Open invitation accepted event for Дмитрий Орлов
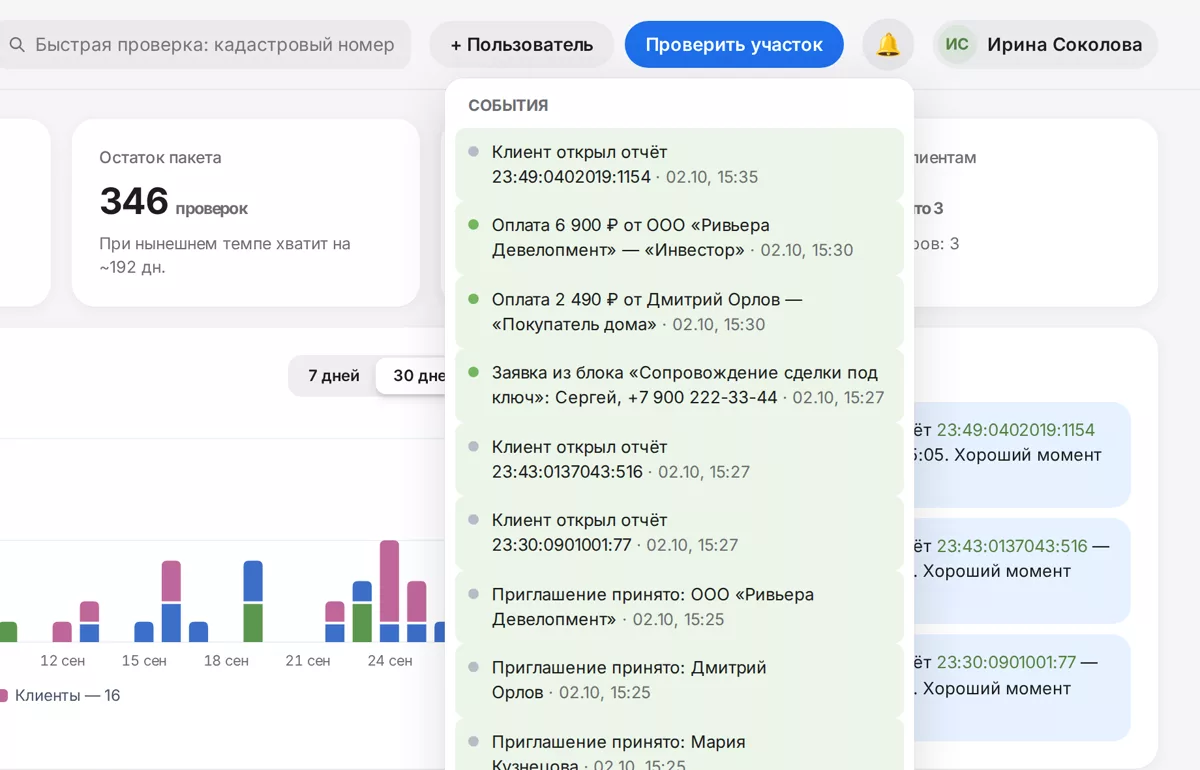This screenshot has width=1200, height=770. point(679,680)
